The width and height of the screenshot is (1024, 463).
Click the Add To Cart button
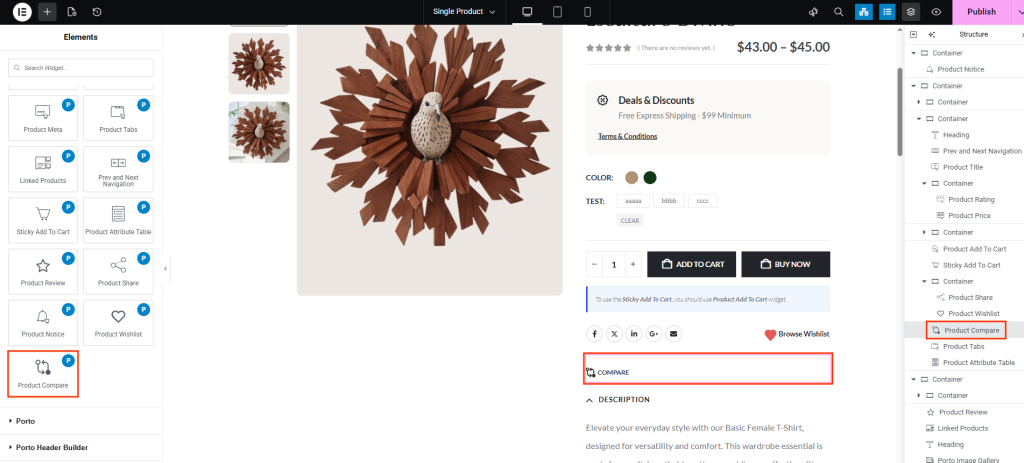point(692,264)
